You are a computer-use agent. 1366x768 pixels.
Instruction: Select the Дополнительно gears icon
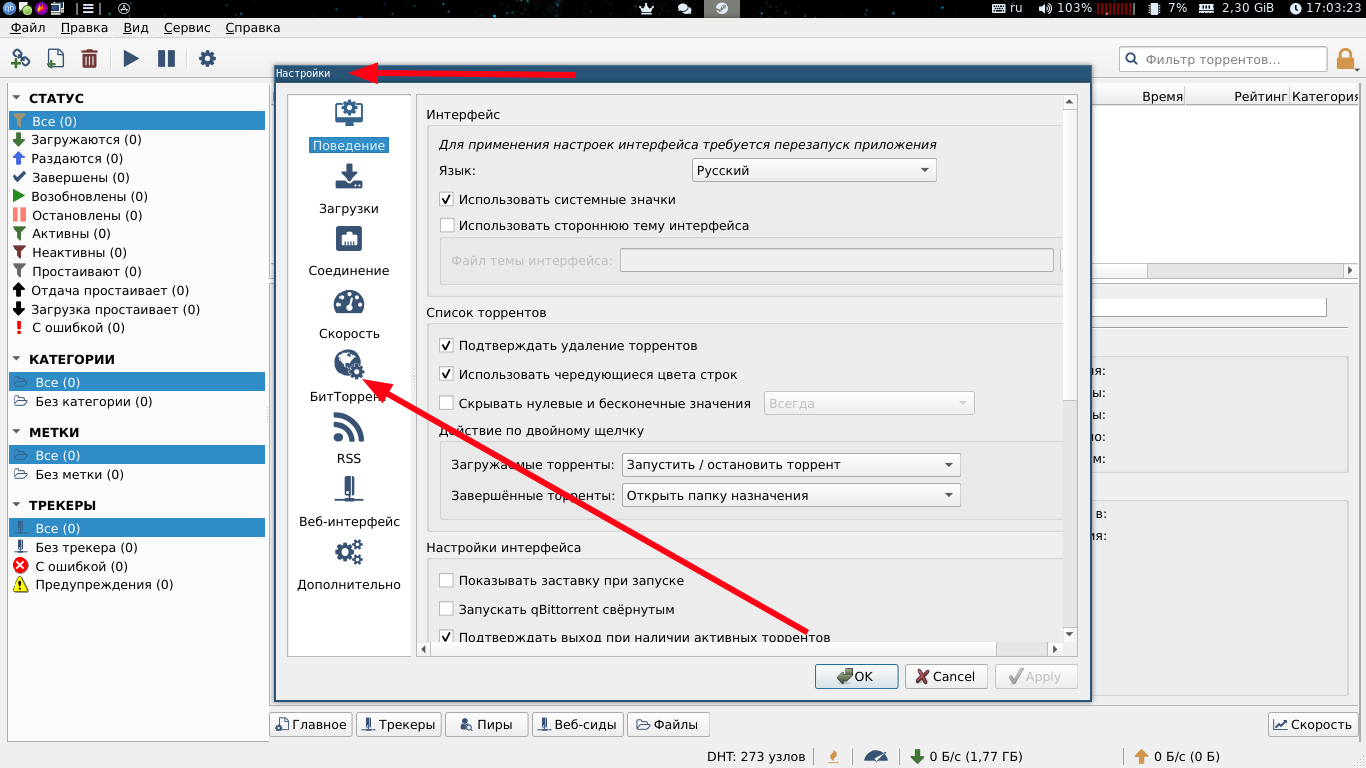click(349, 552)
